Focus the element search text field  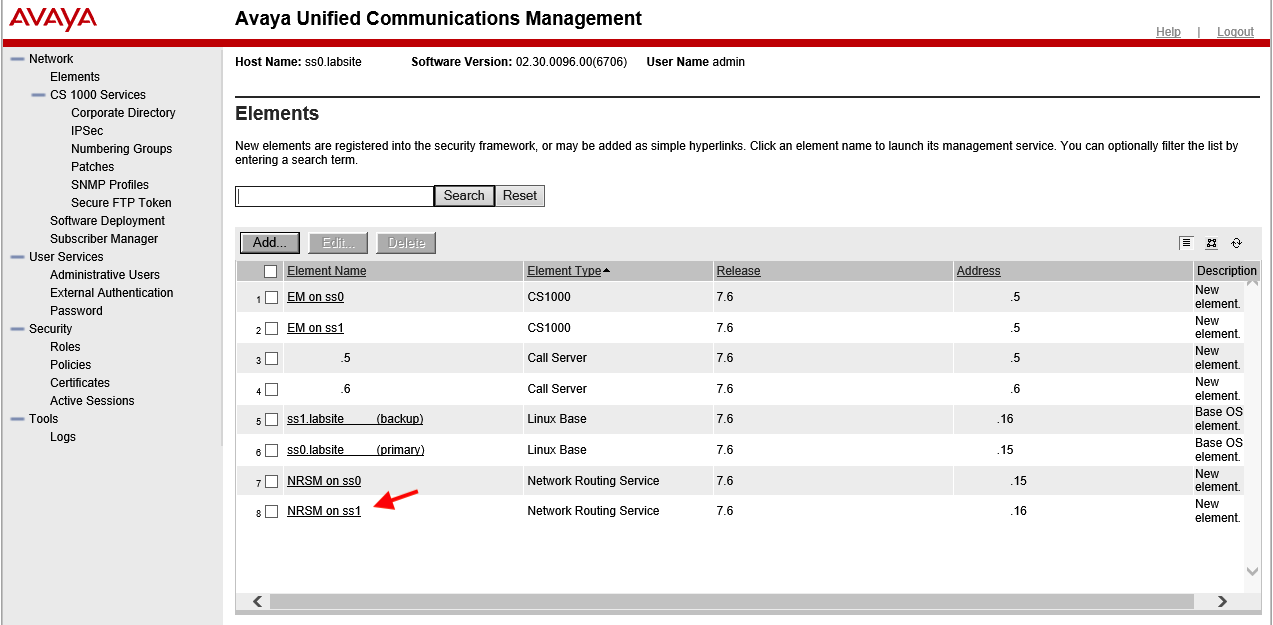[x=334, y=196]
